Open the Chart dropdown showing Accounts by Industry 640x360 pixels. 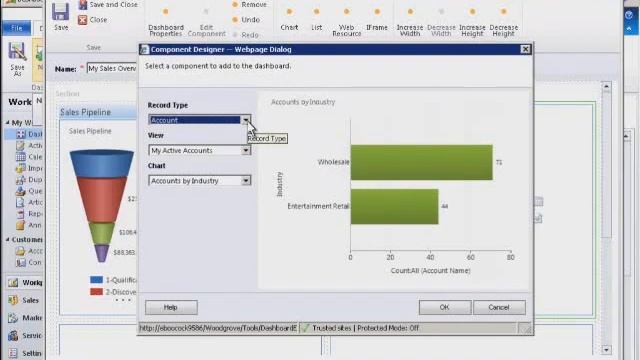(200, 181)
